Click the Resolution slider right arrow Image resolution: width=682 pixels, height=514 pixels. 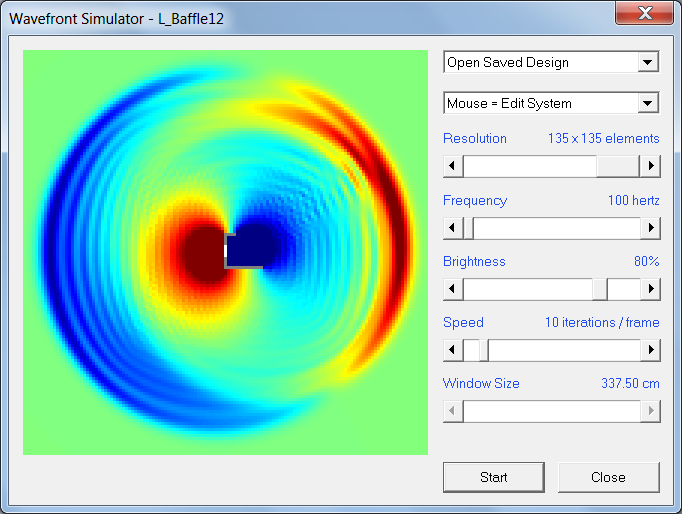(650, 166)
